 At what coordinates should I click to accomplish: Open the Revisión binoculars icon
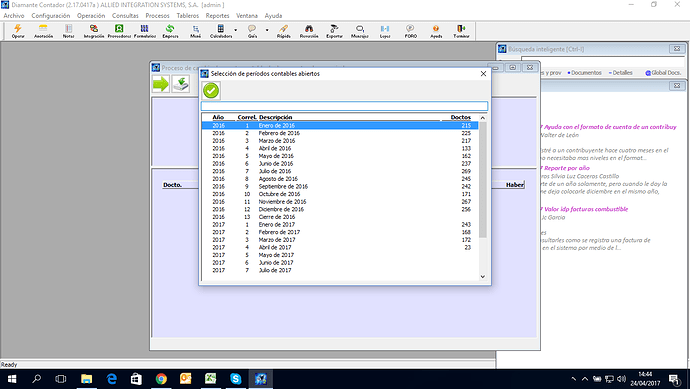pos(309,31)
